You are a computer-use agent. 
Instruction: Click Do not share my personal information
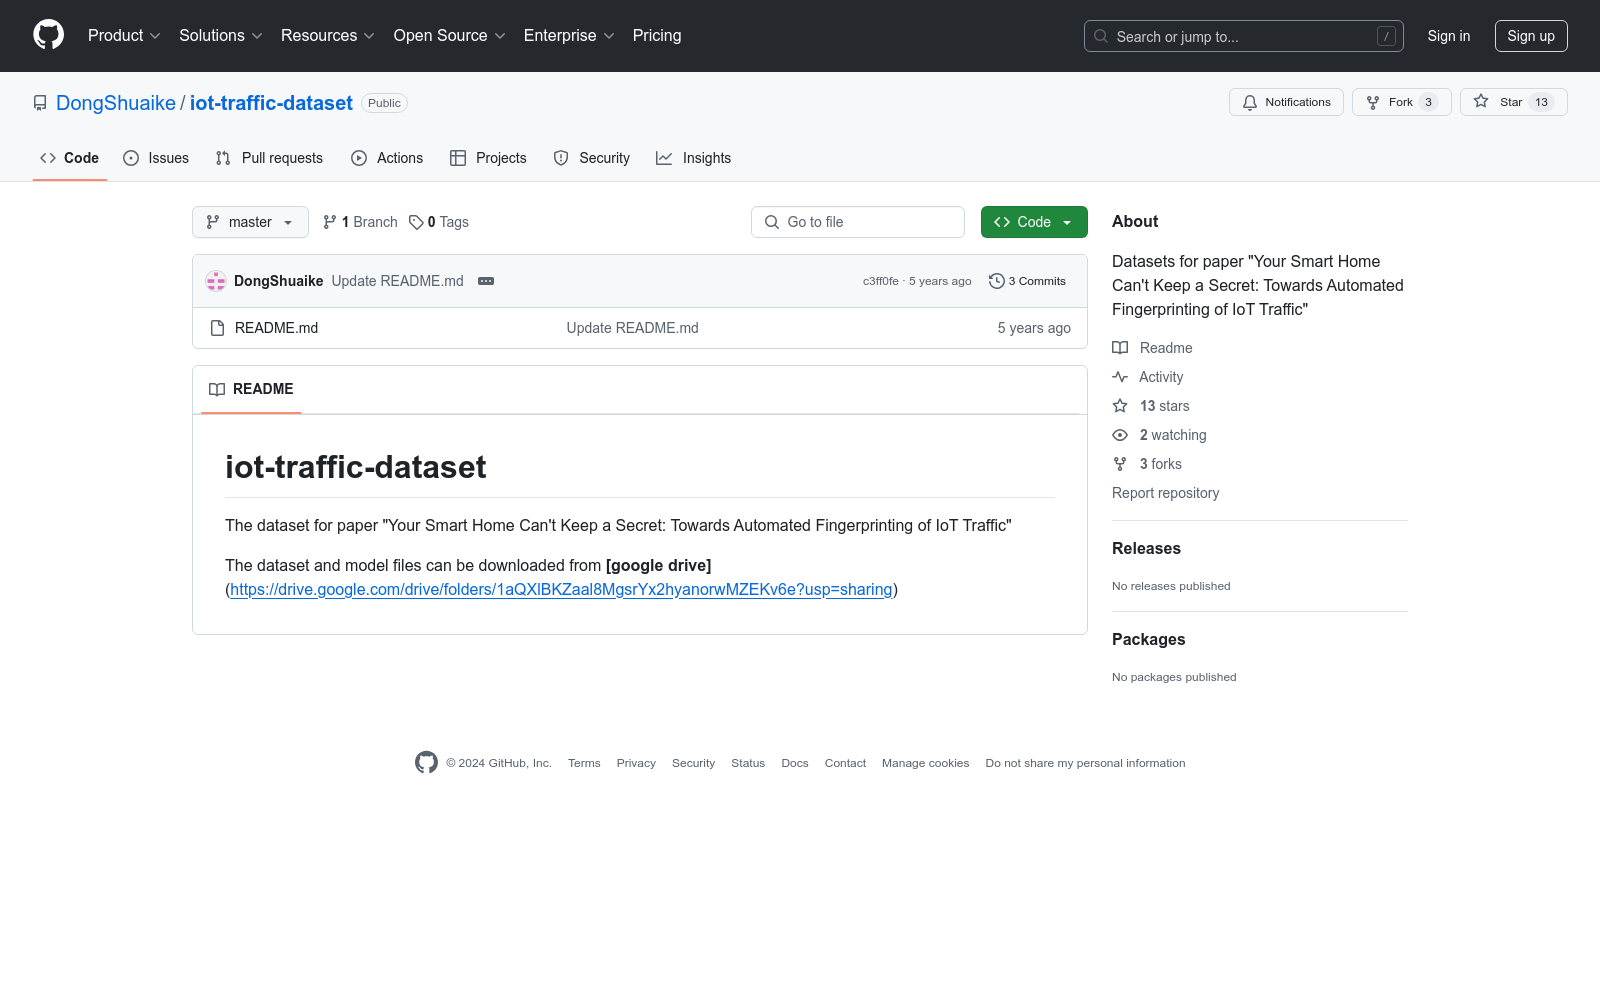(x=1085, y=763)
